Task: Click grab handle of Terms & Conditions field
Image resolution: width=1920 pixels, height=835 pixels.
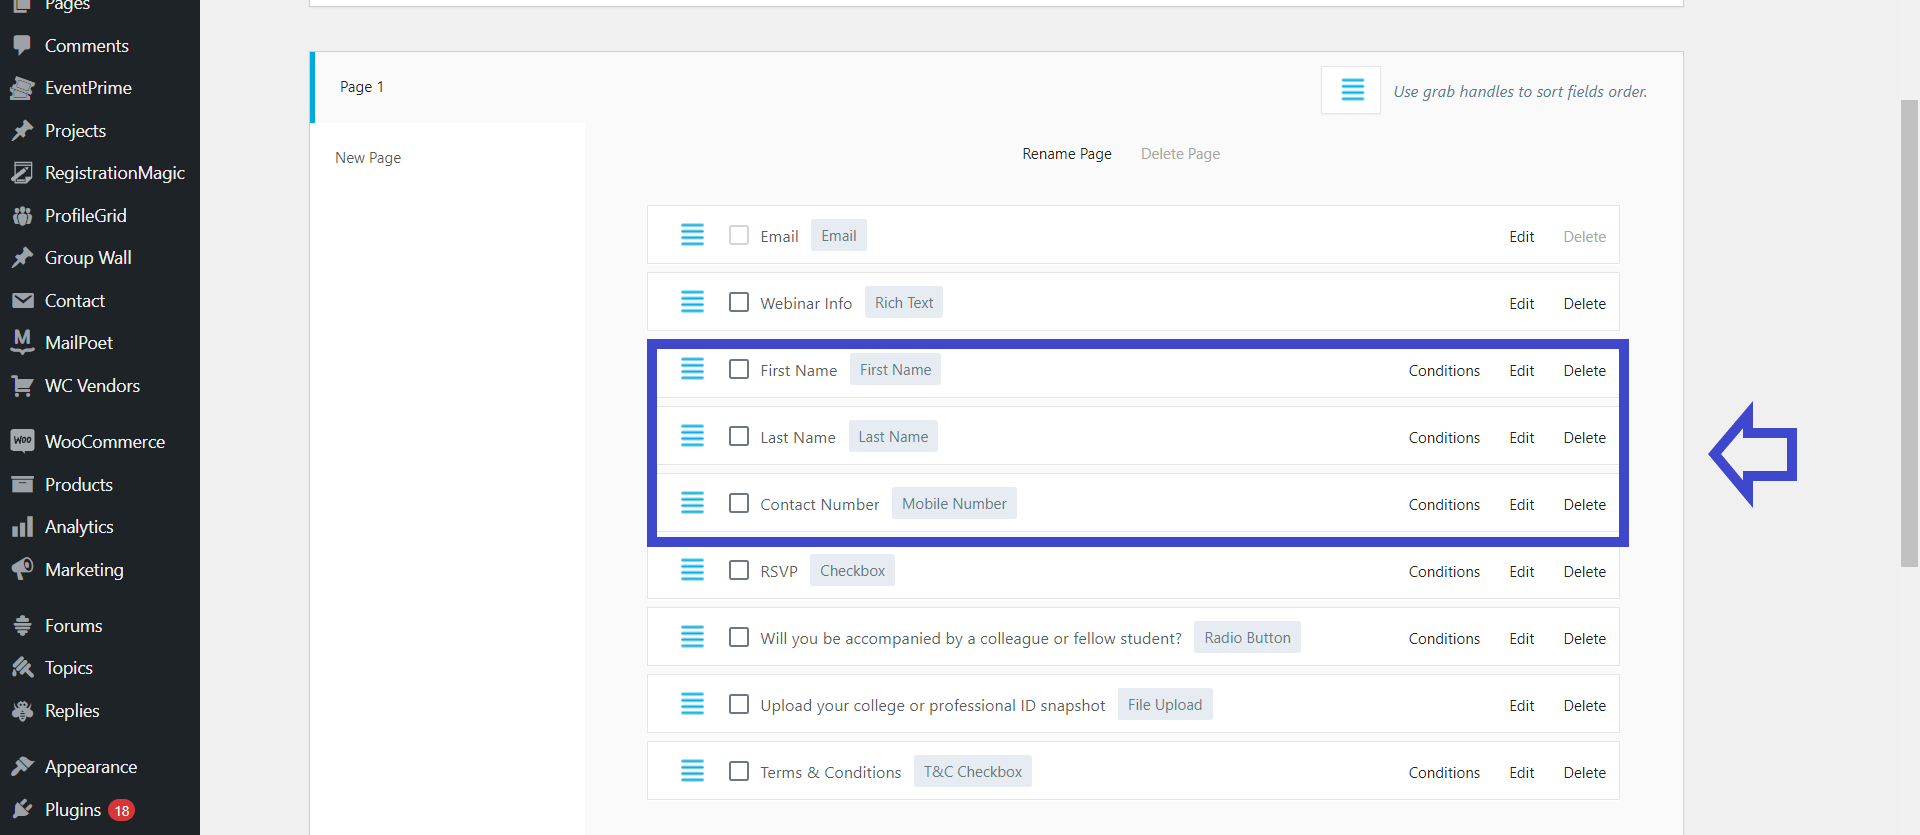Action: click(692, 771)
